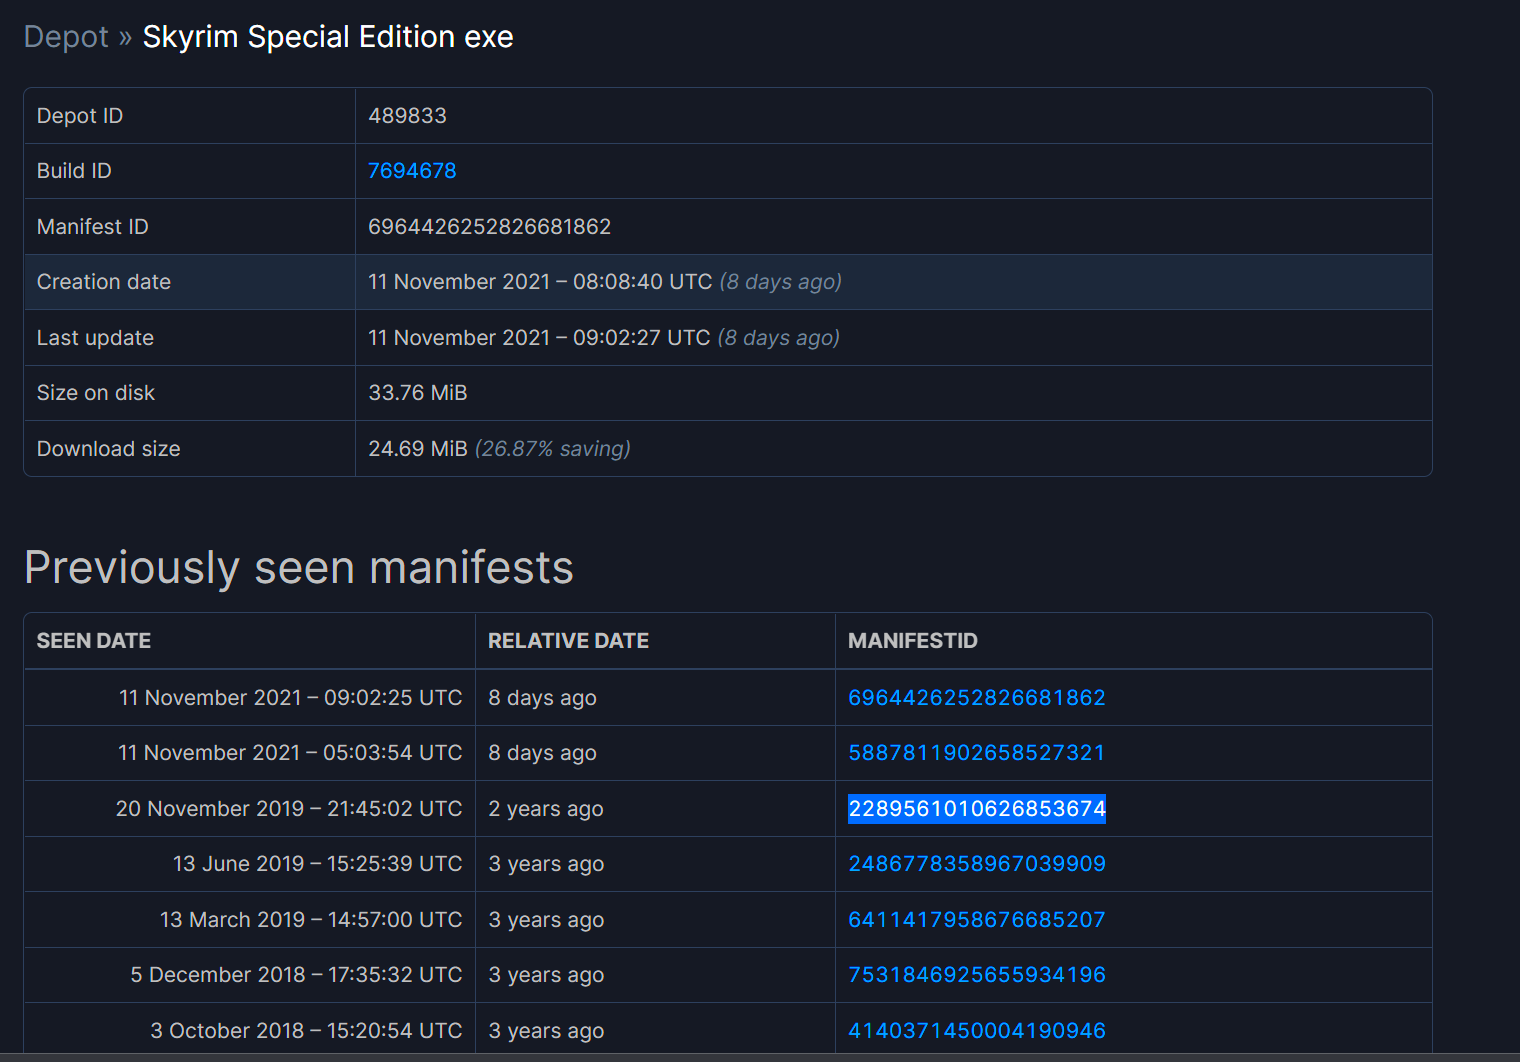Click the SEEN DATE column header
This screenshot has height=1062, width=1520.
94,641
